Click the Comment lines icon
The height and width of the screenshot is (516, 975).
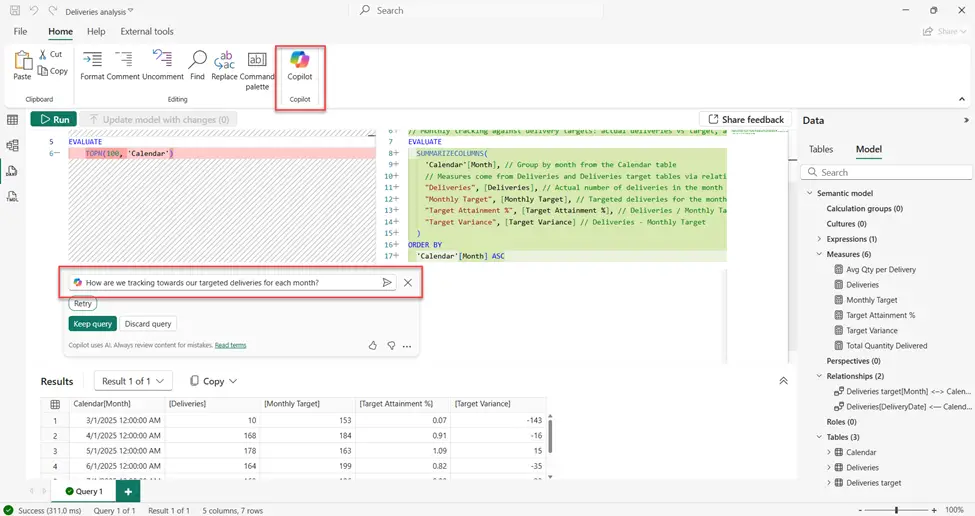click(x=124, y=64)
